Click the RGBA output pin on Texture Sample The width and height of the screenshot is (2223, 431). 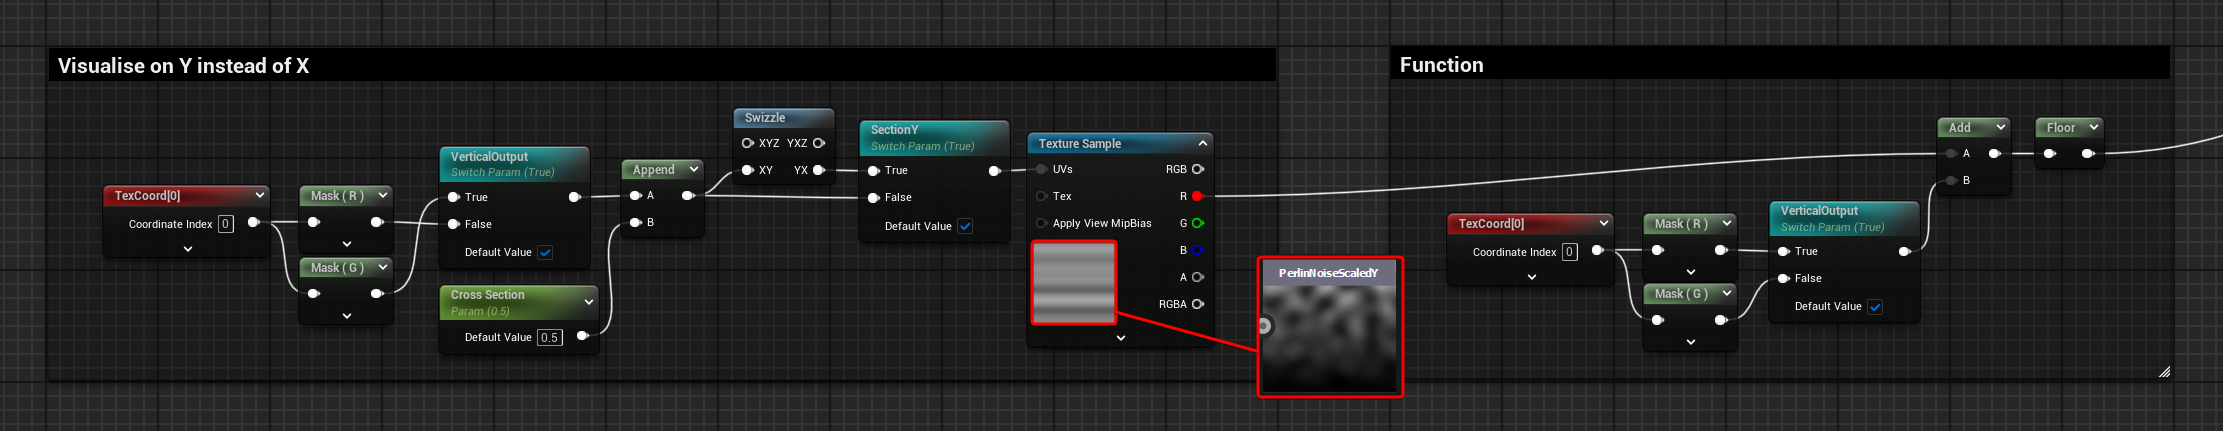click(1197, 304)
